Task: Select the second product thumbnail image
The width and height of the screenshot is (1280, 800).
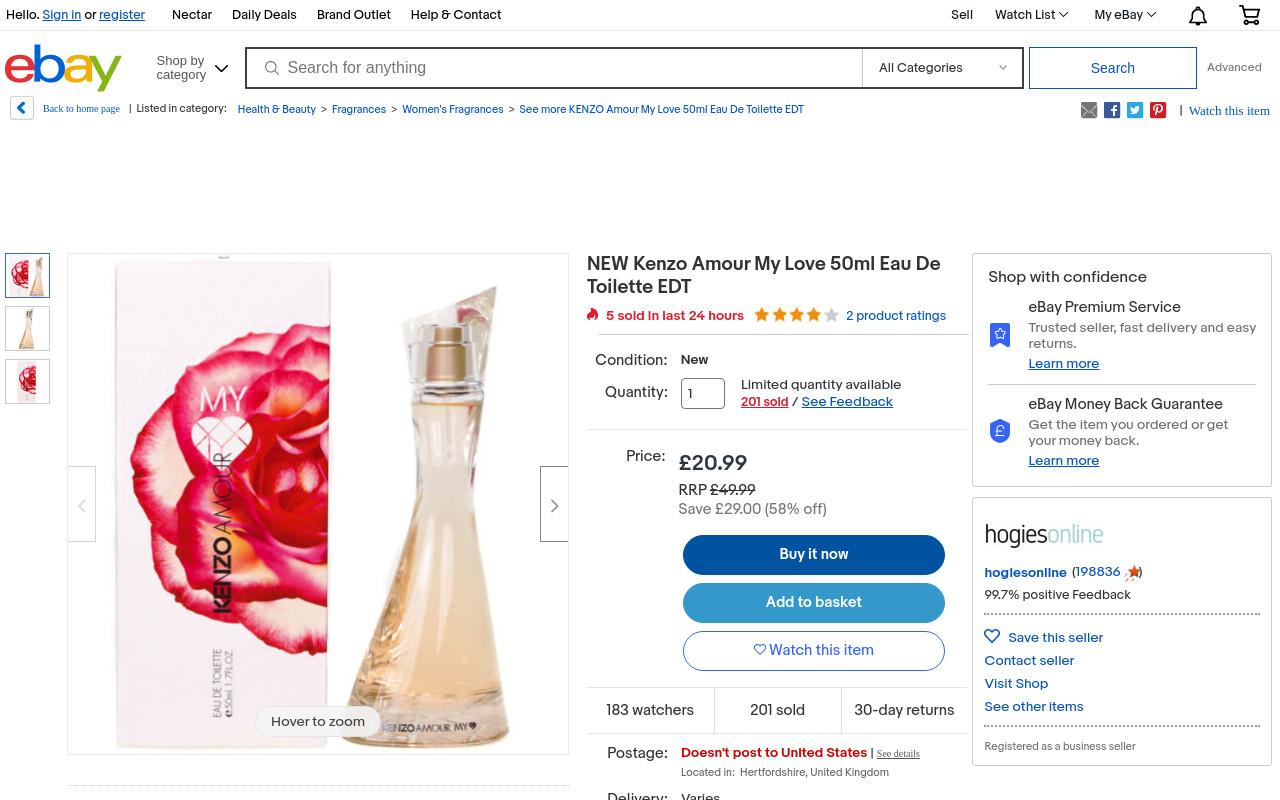Action: tap(27, 328)
